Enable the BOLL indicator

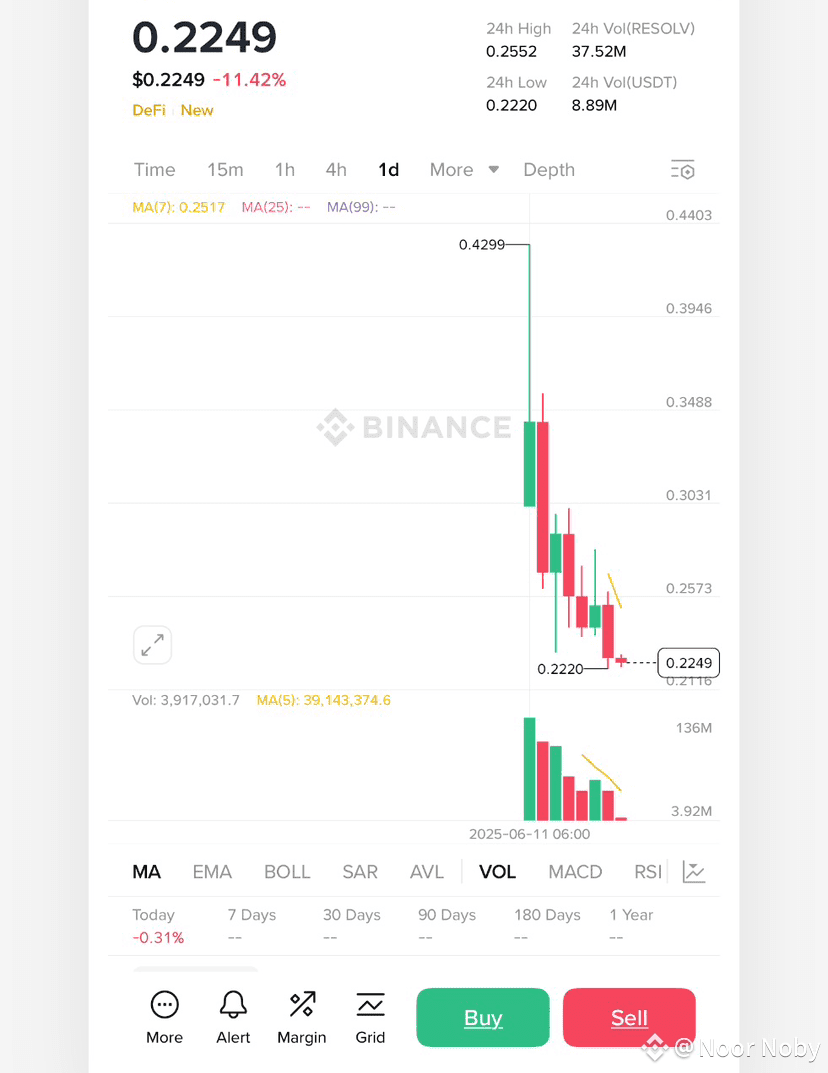pos(287,871)
